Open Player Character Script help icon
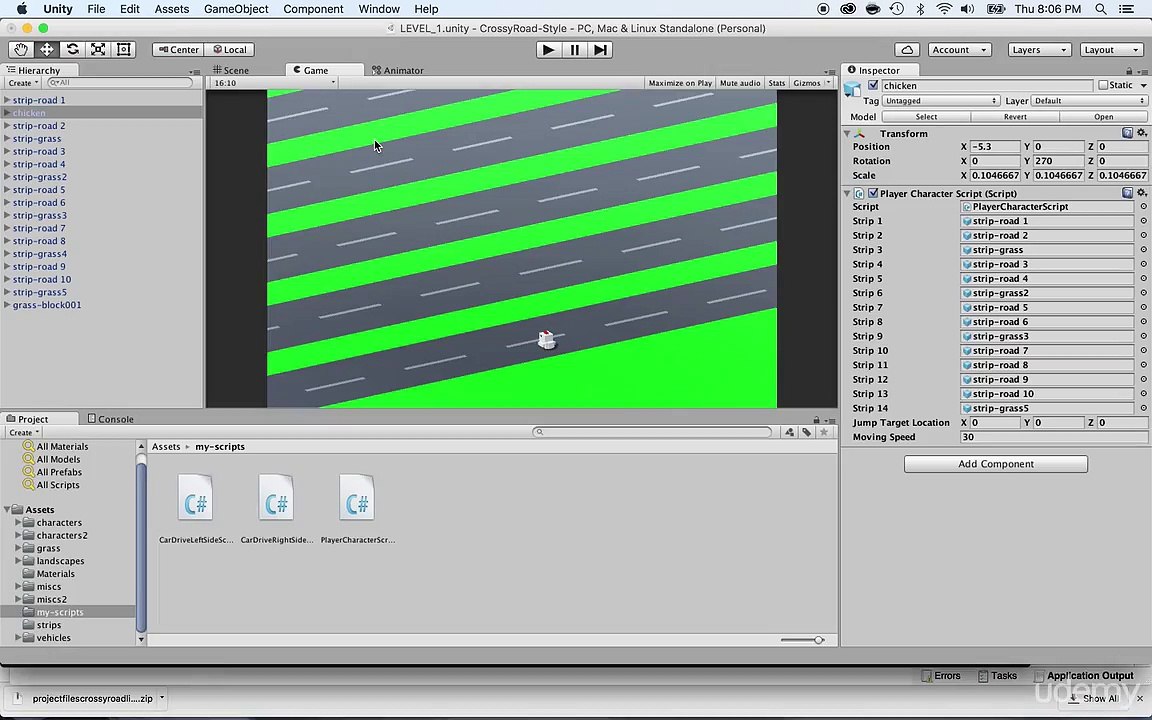 1127,193
